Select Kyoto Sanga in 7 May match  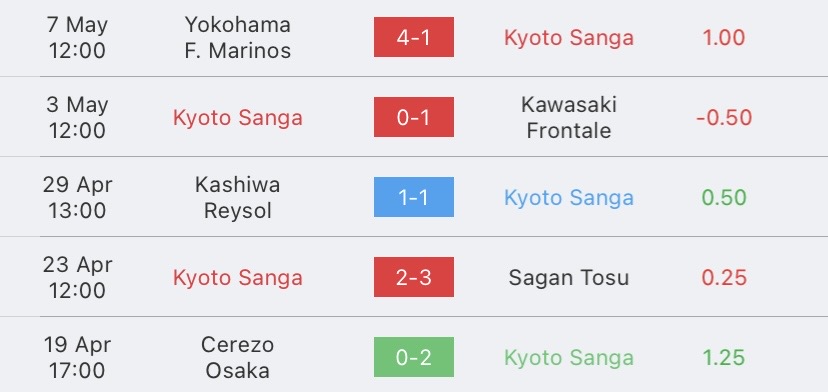tap(569, 38)
